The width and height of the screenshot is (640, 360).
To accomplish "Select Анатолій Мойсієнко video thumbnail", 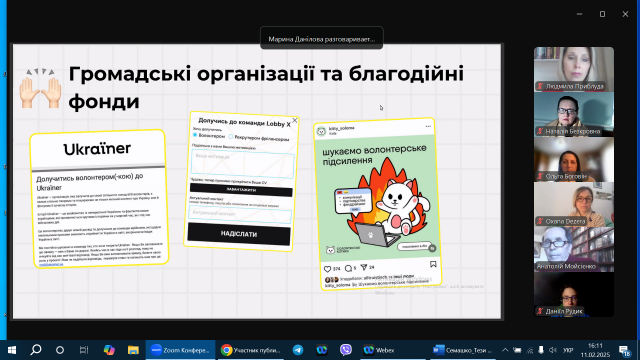I will (x=574, y=249).
